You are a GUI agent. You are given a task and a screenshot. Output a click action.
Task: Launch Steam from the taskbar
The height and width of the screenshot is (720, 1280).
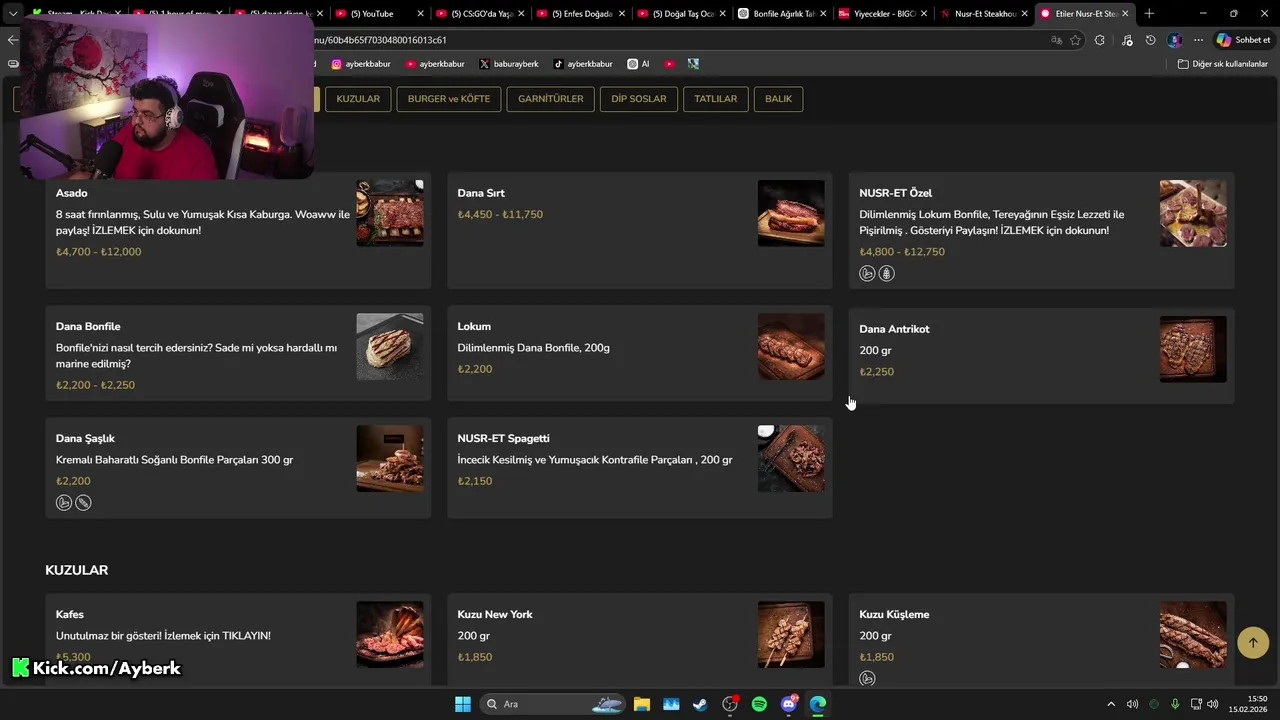[700, 704]
